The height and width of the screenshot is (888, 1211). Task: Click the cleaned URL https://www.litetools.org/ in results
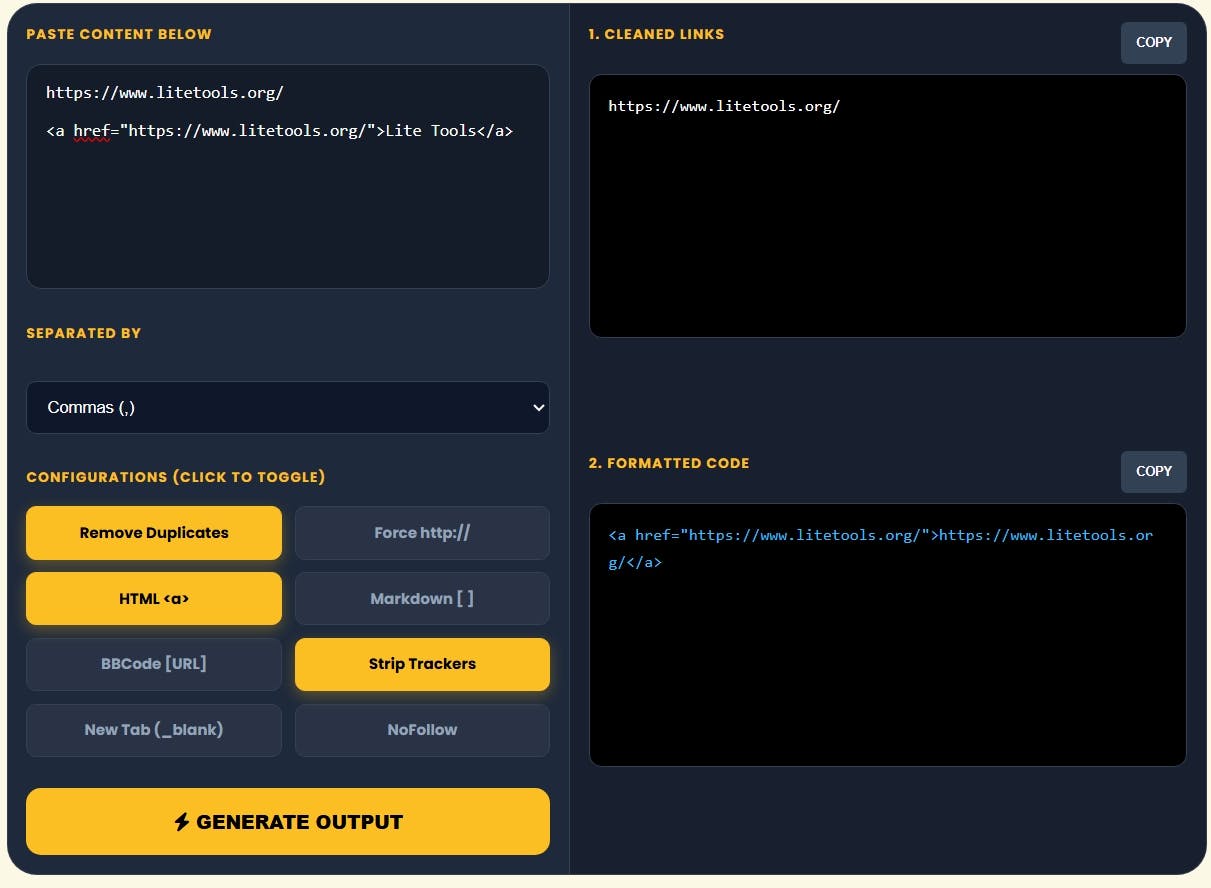pos(724,106)
